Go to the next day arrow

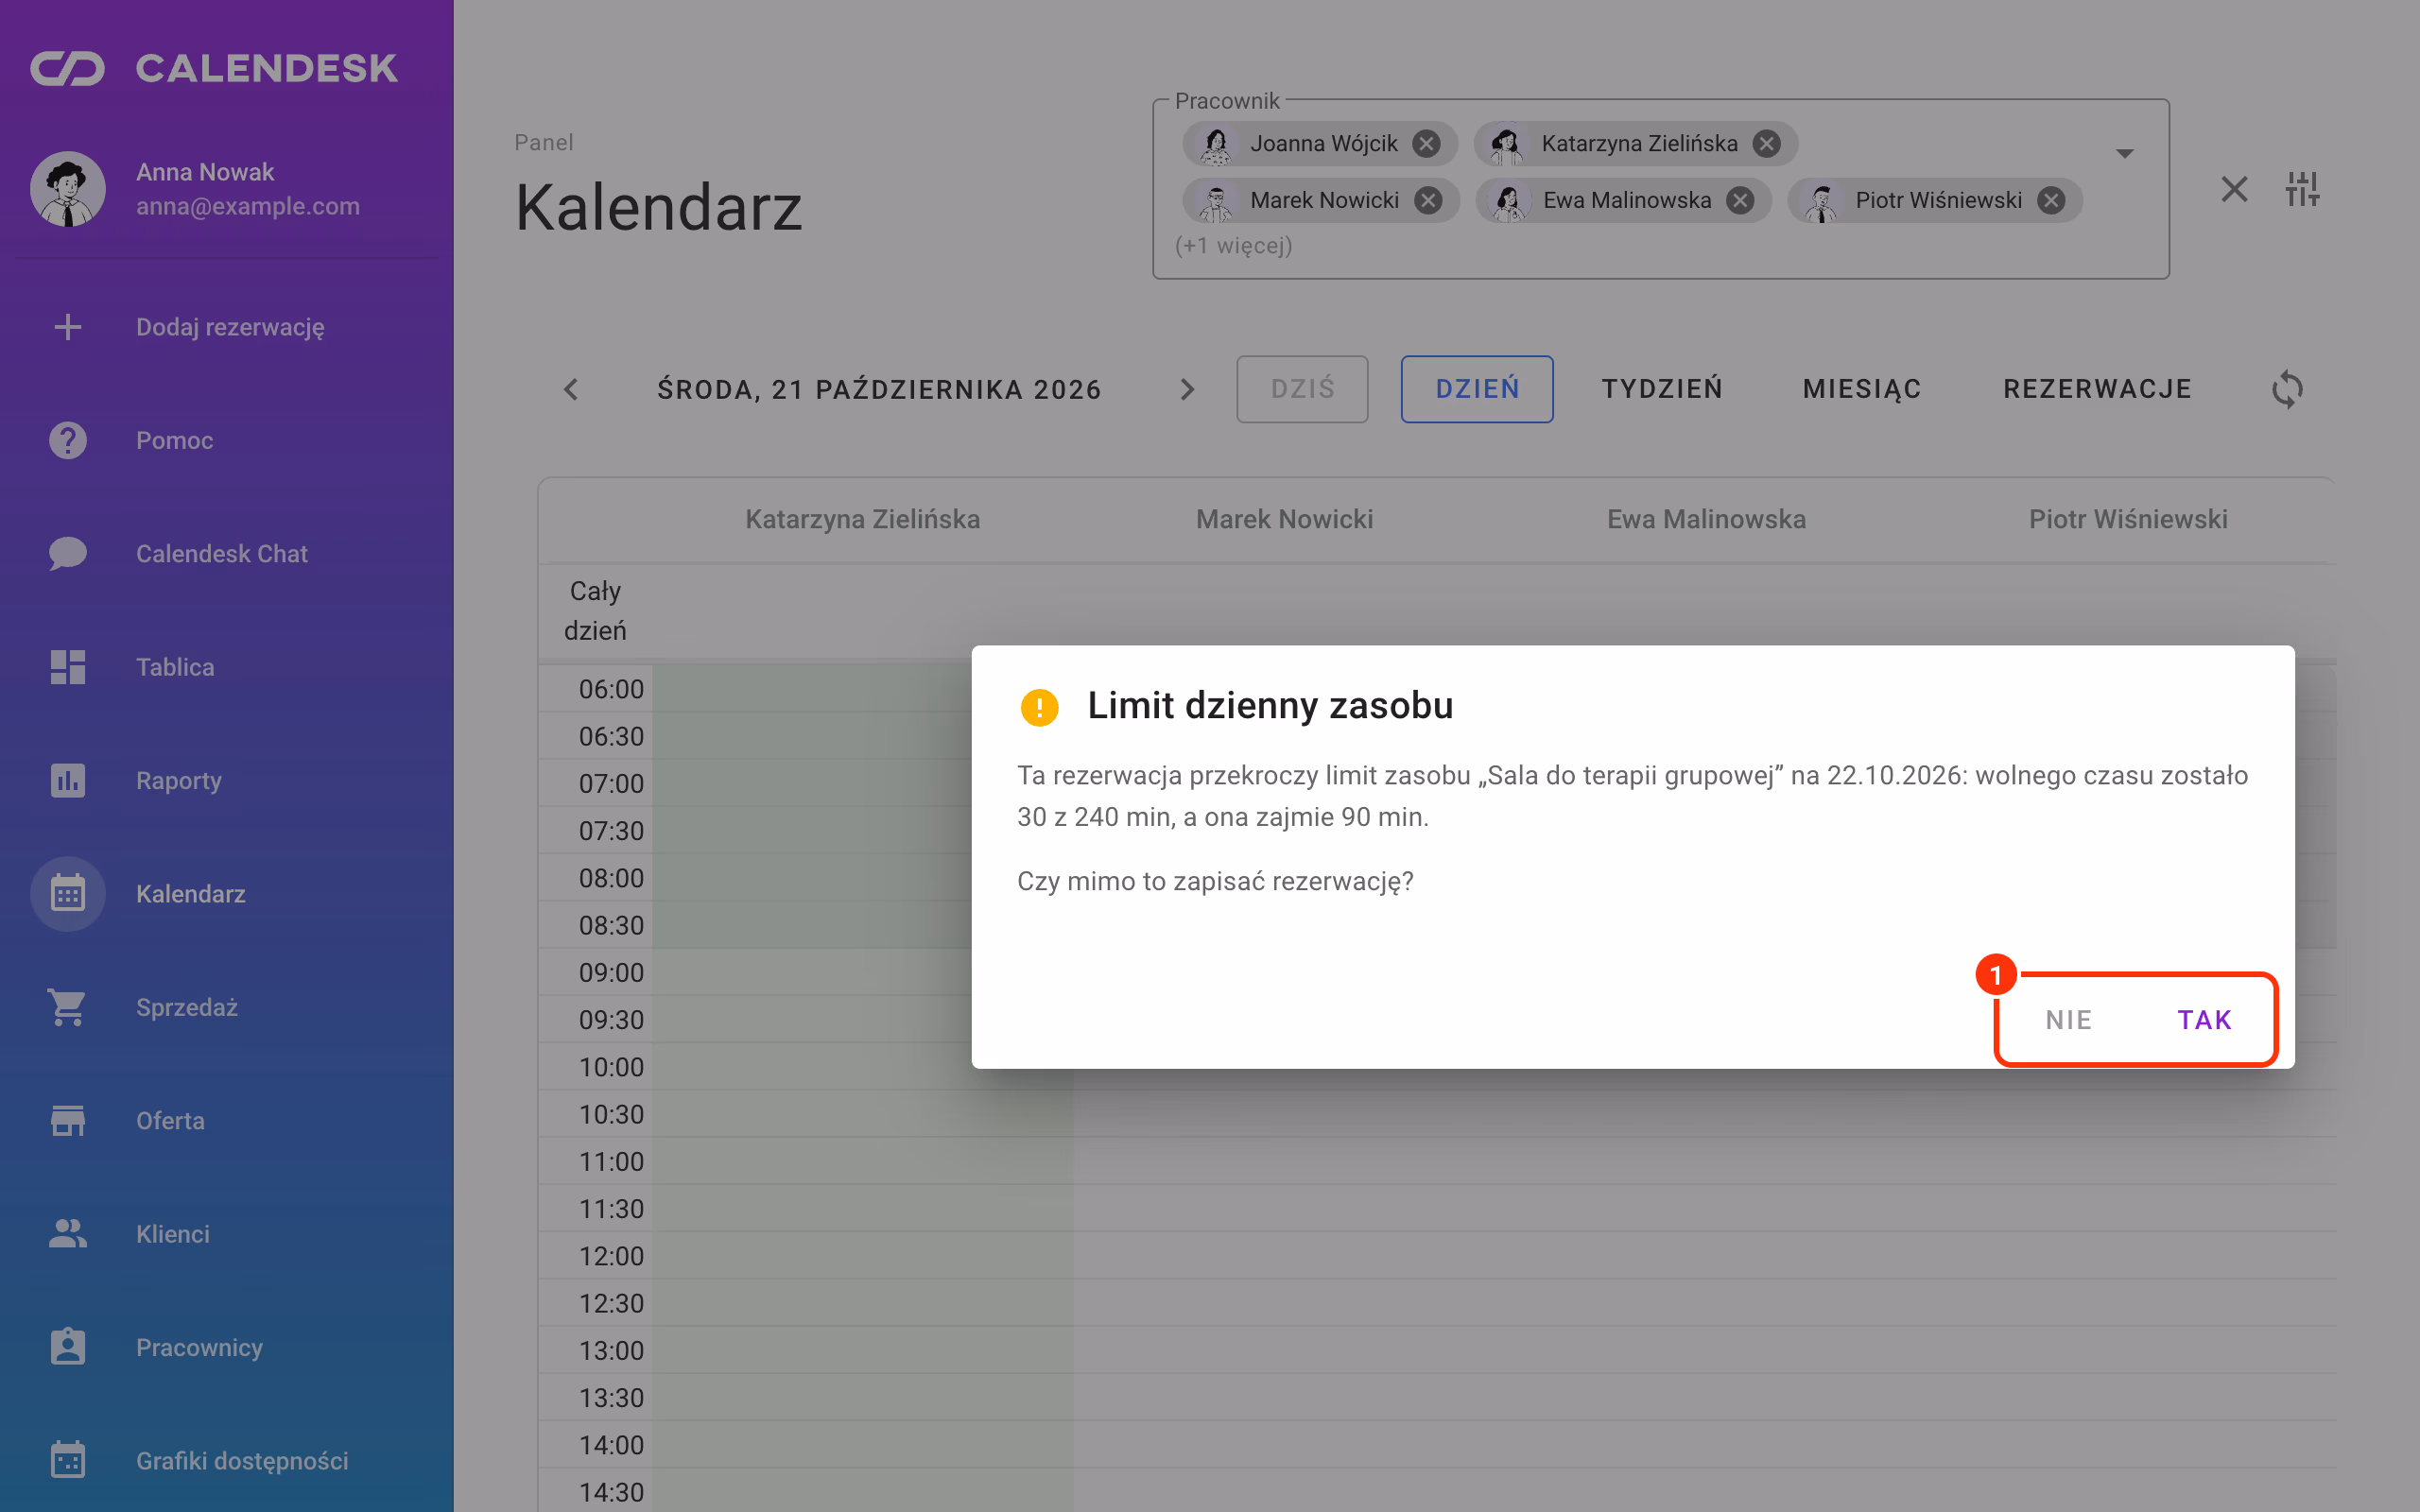click(1187, 389)
